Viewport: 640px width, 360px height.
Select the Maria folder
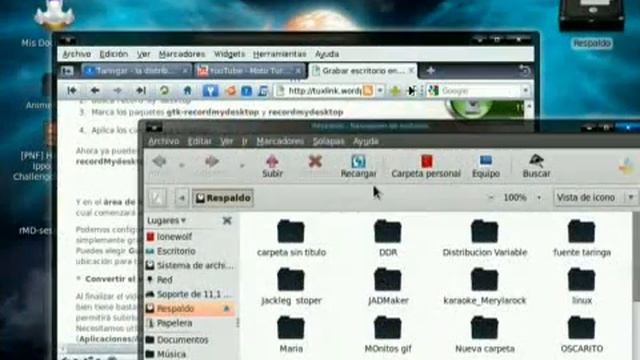(291, 334)
